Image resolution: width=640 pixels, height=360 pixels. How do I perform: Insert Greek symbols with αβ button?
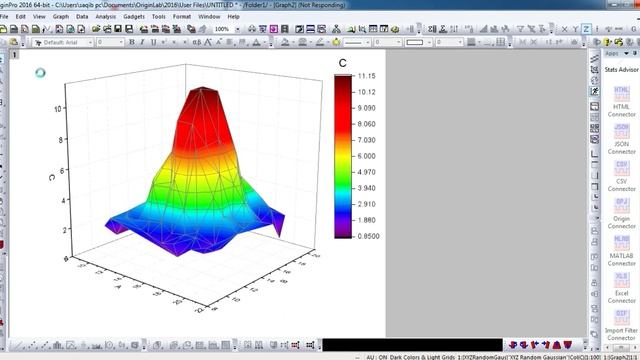[x=197, y=42]
